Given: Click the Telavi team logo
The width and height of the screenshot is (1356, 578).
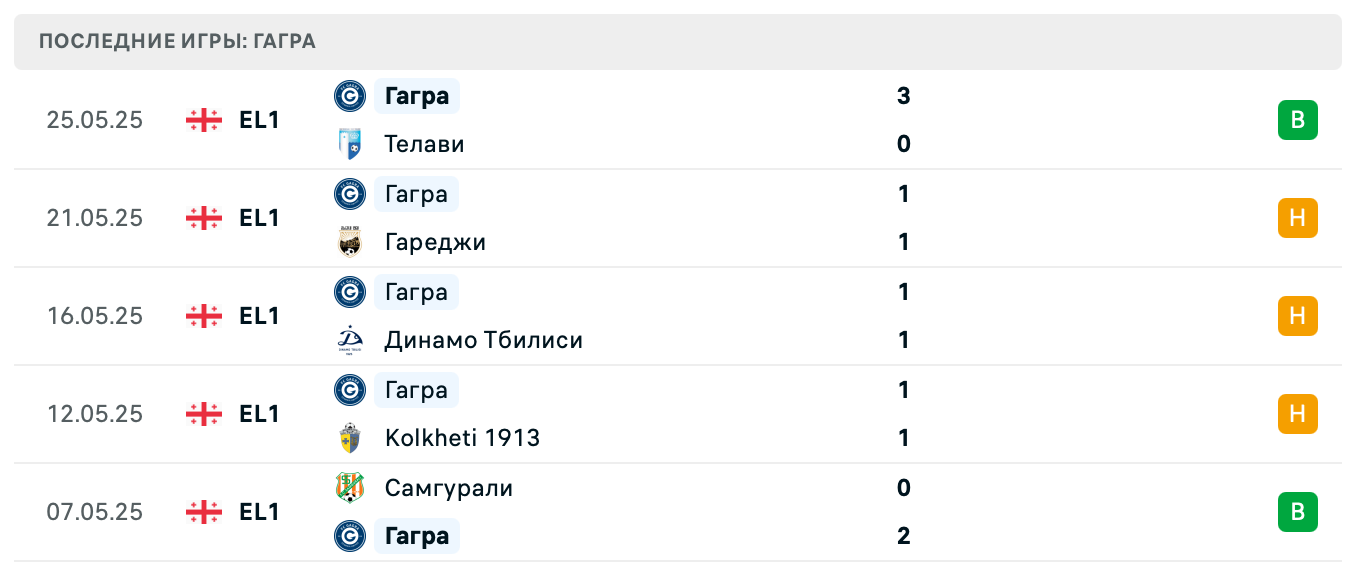Looking at the screenshot, I should tap(349, 144).
